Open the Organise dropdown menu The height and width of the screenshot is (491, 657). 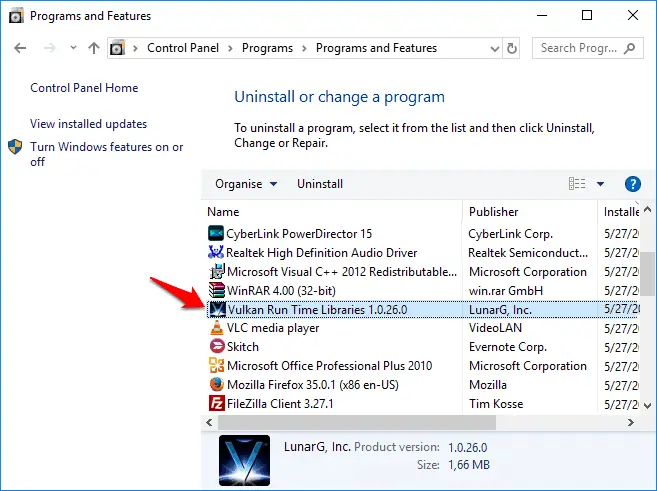(246, 184)
